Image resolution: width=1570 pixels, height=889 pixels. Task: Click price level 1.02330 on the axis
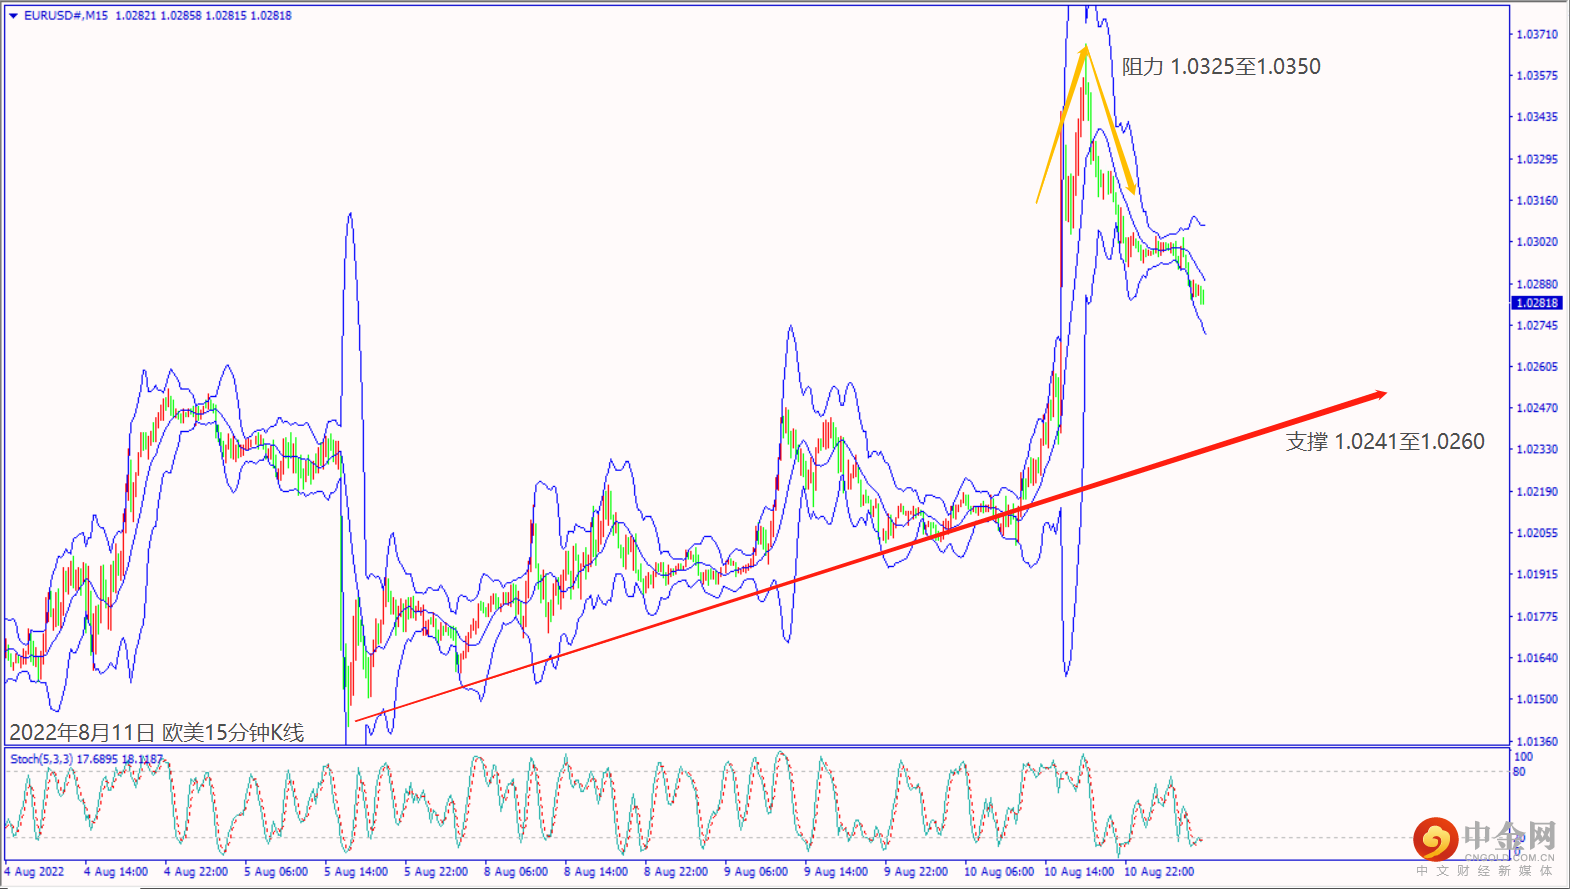click(x=1537, y=450)
